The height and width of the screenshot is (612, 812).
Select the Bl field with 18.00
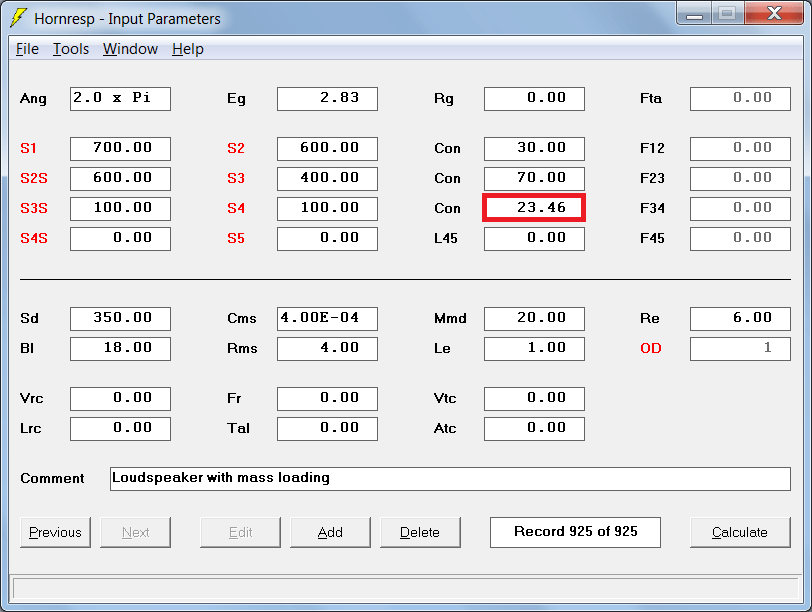(120, 349)
